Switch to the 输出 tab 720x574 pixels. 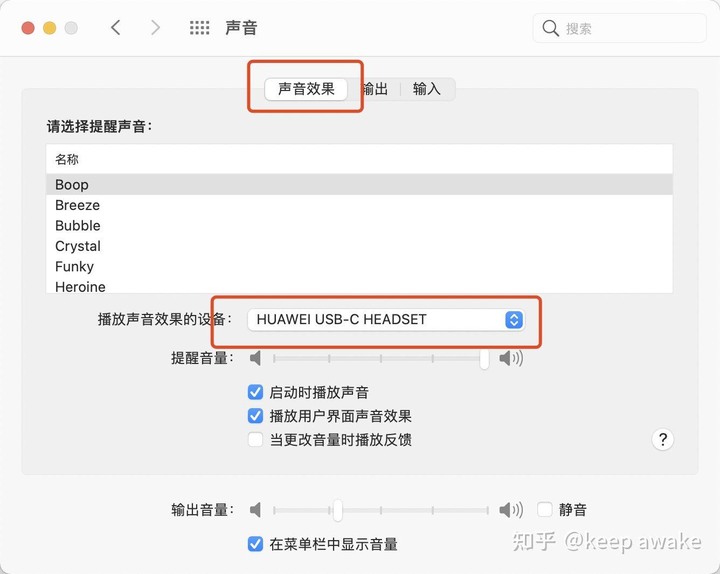[x=375, y=89]
